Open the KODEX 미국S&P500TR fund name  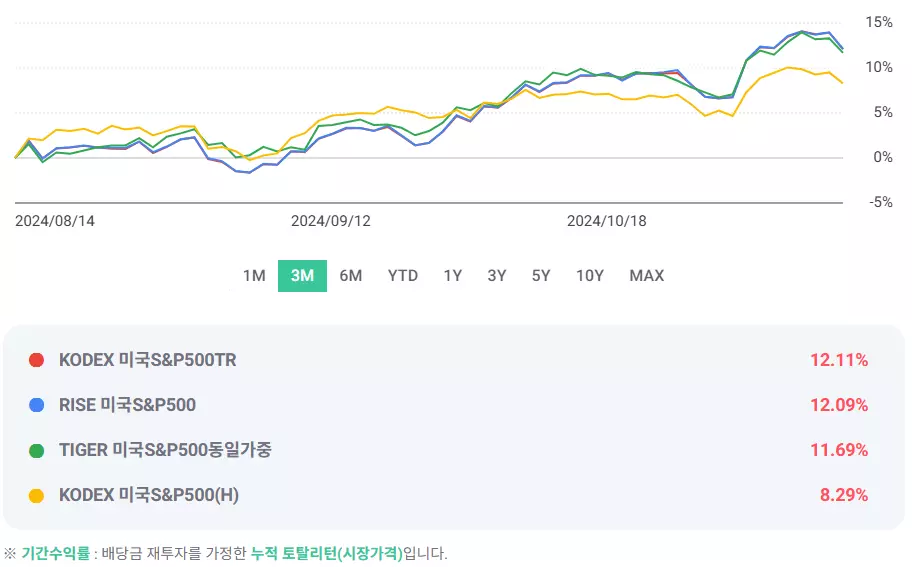148,360
